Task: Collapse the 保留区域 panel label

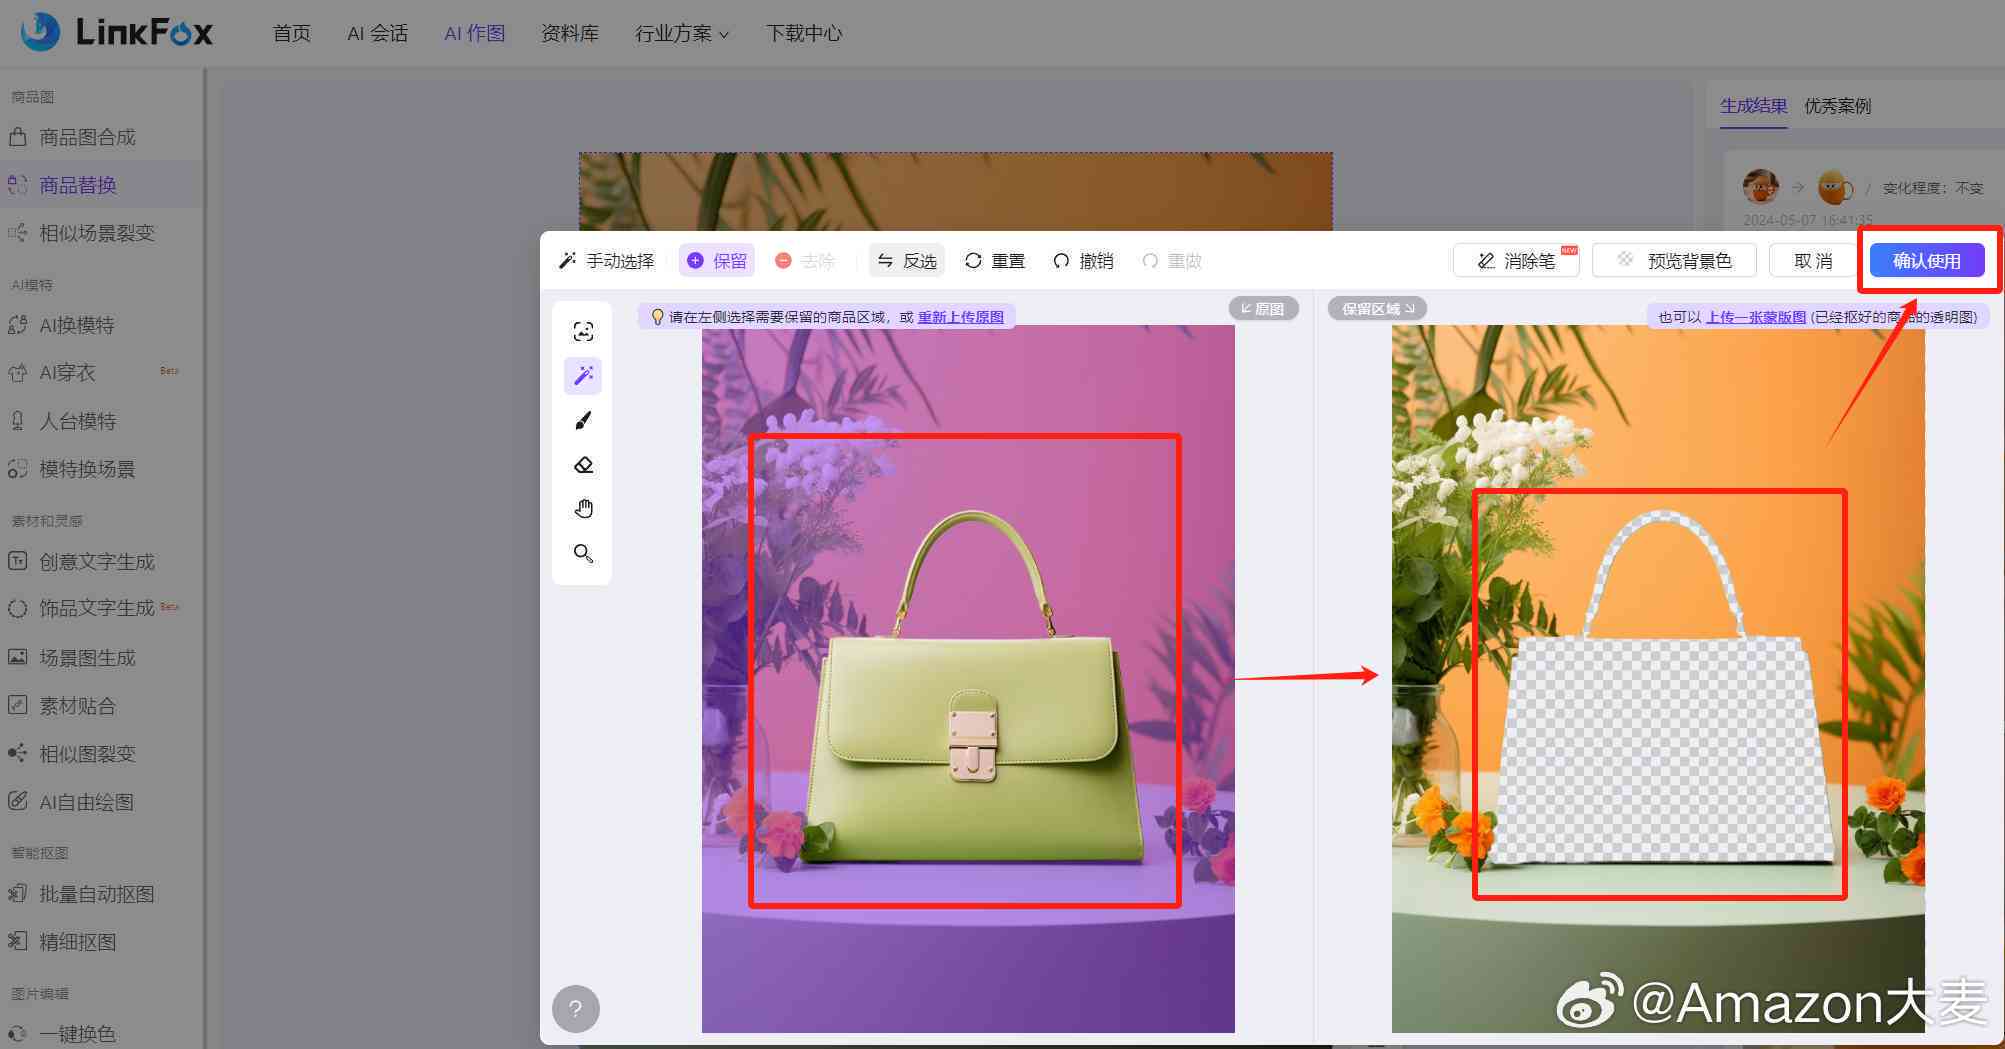Action: [1377, 309]
